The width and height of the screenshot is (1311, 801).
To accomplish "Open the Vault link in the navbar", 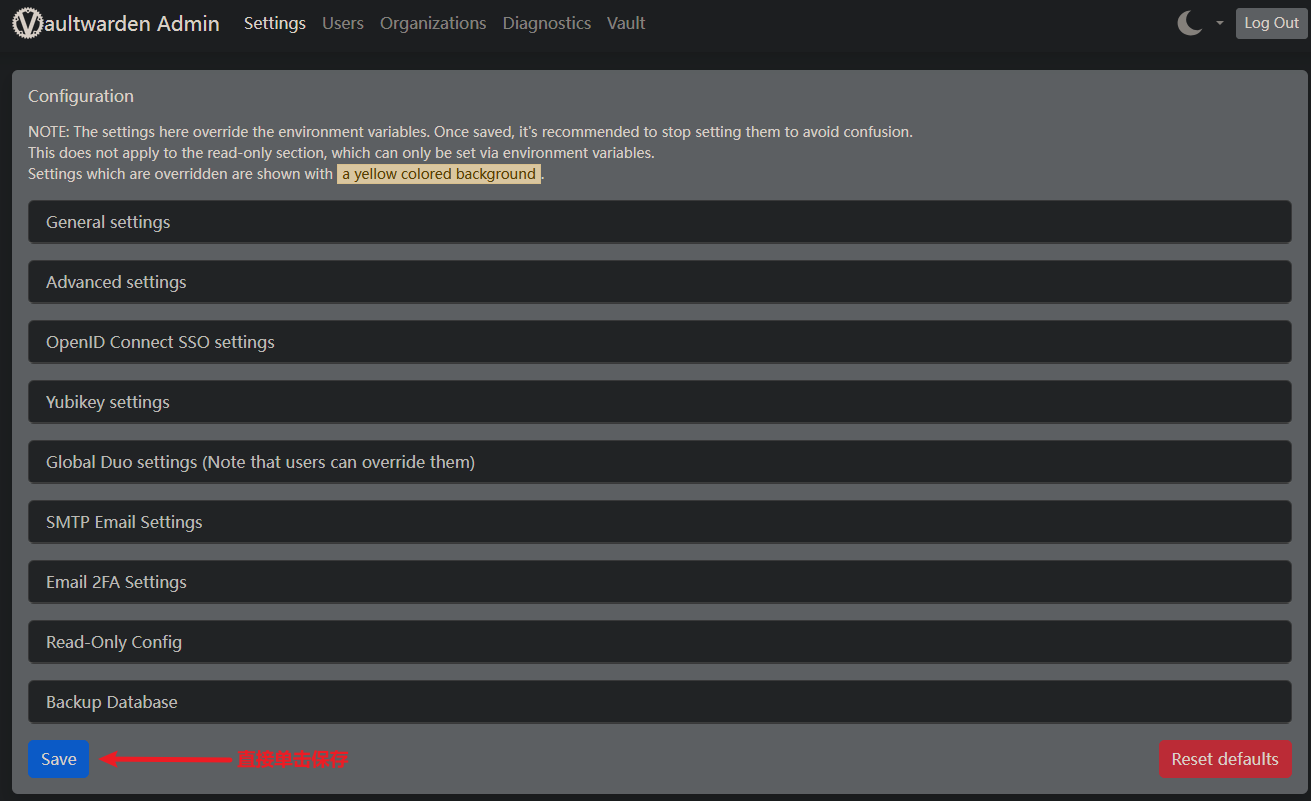I will tap(625, 23).
